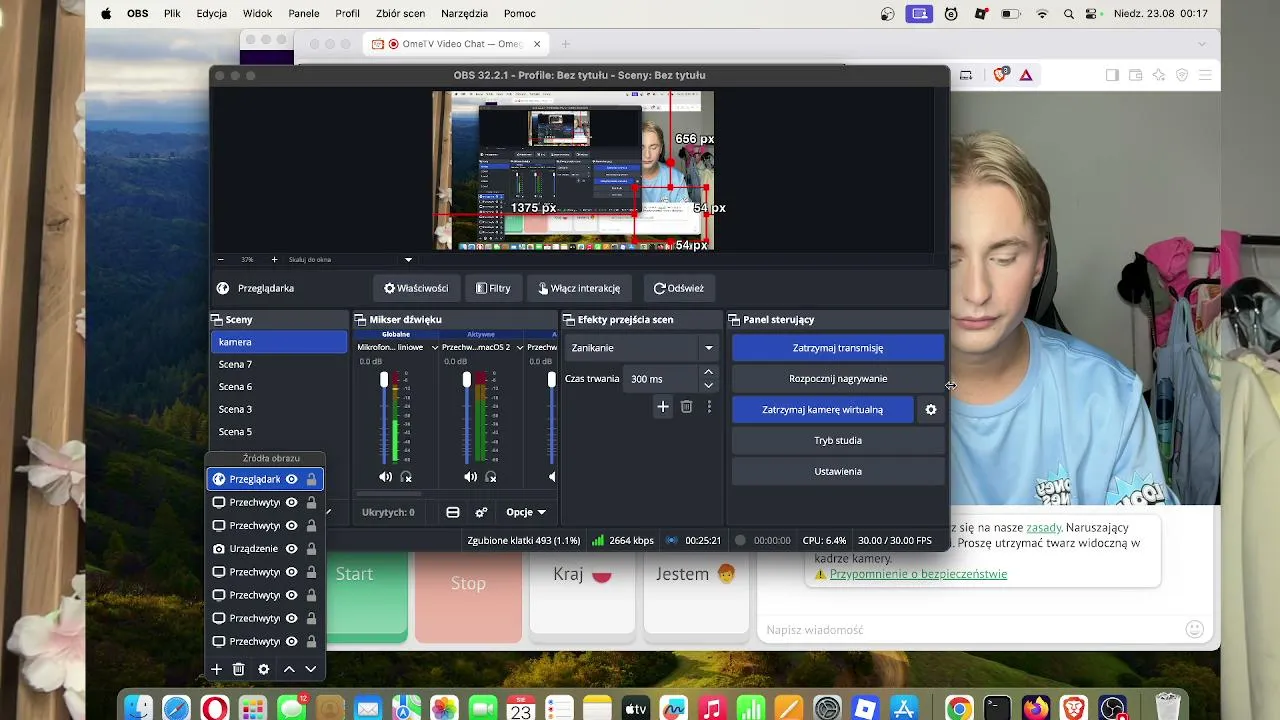
Task: Toggle monitoring headphones for Mikrofon channel
Action: (406, 477)
